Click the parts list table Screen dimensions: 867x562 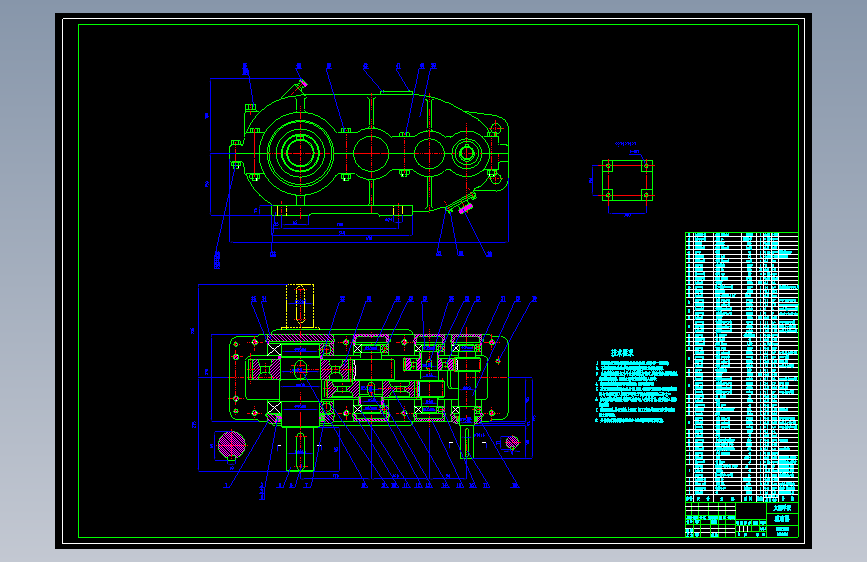[741, 367]
